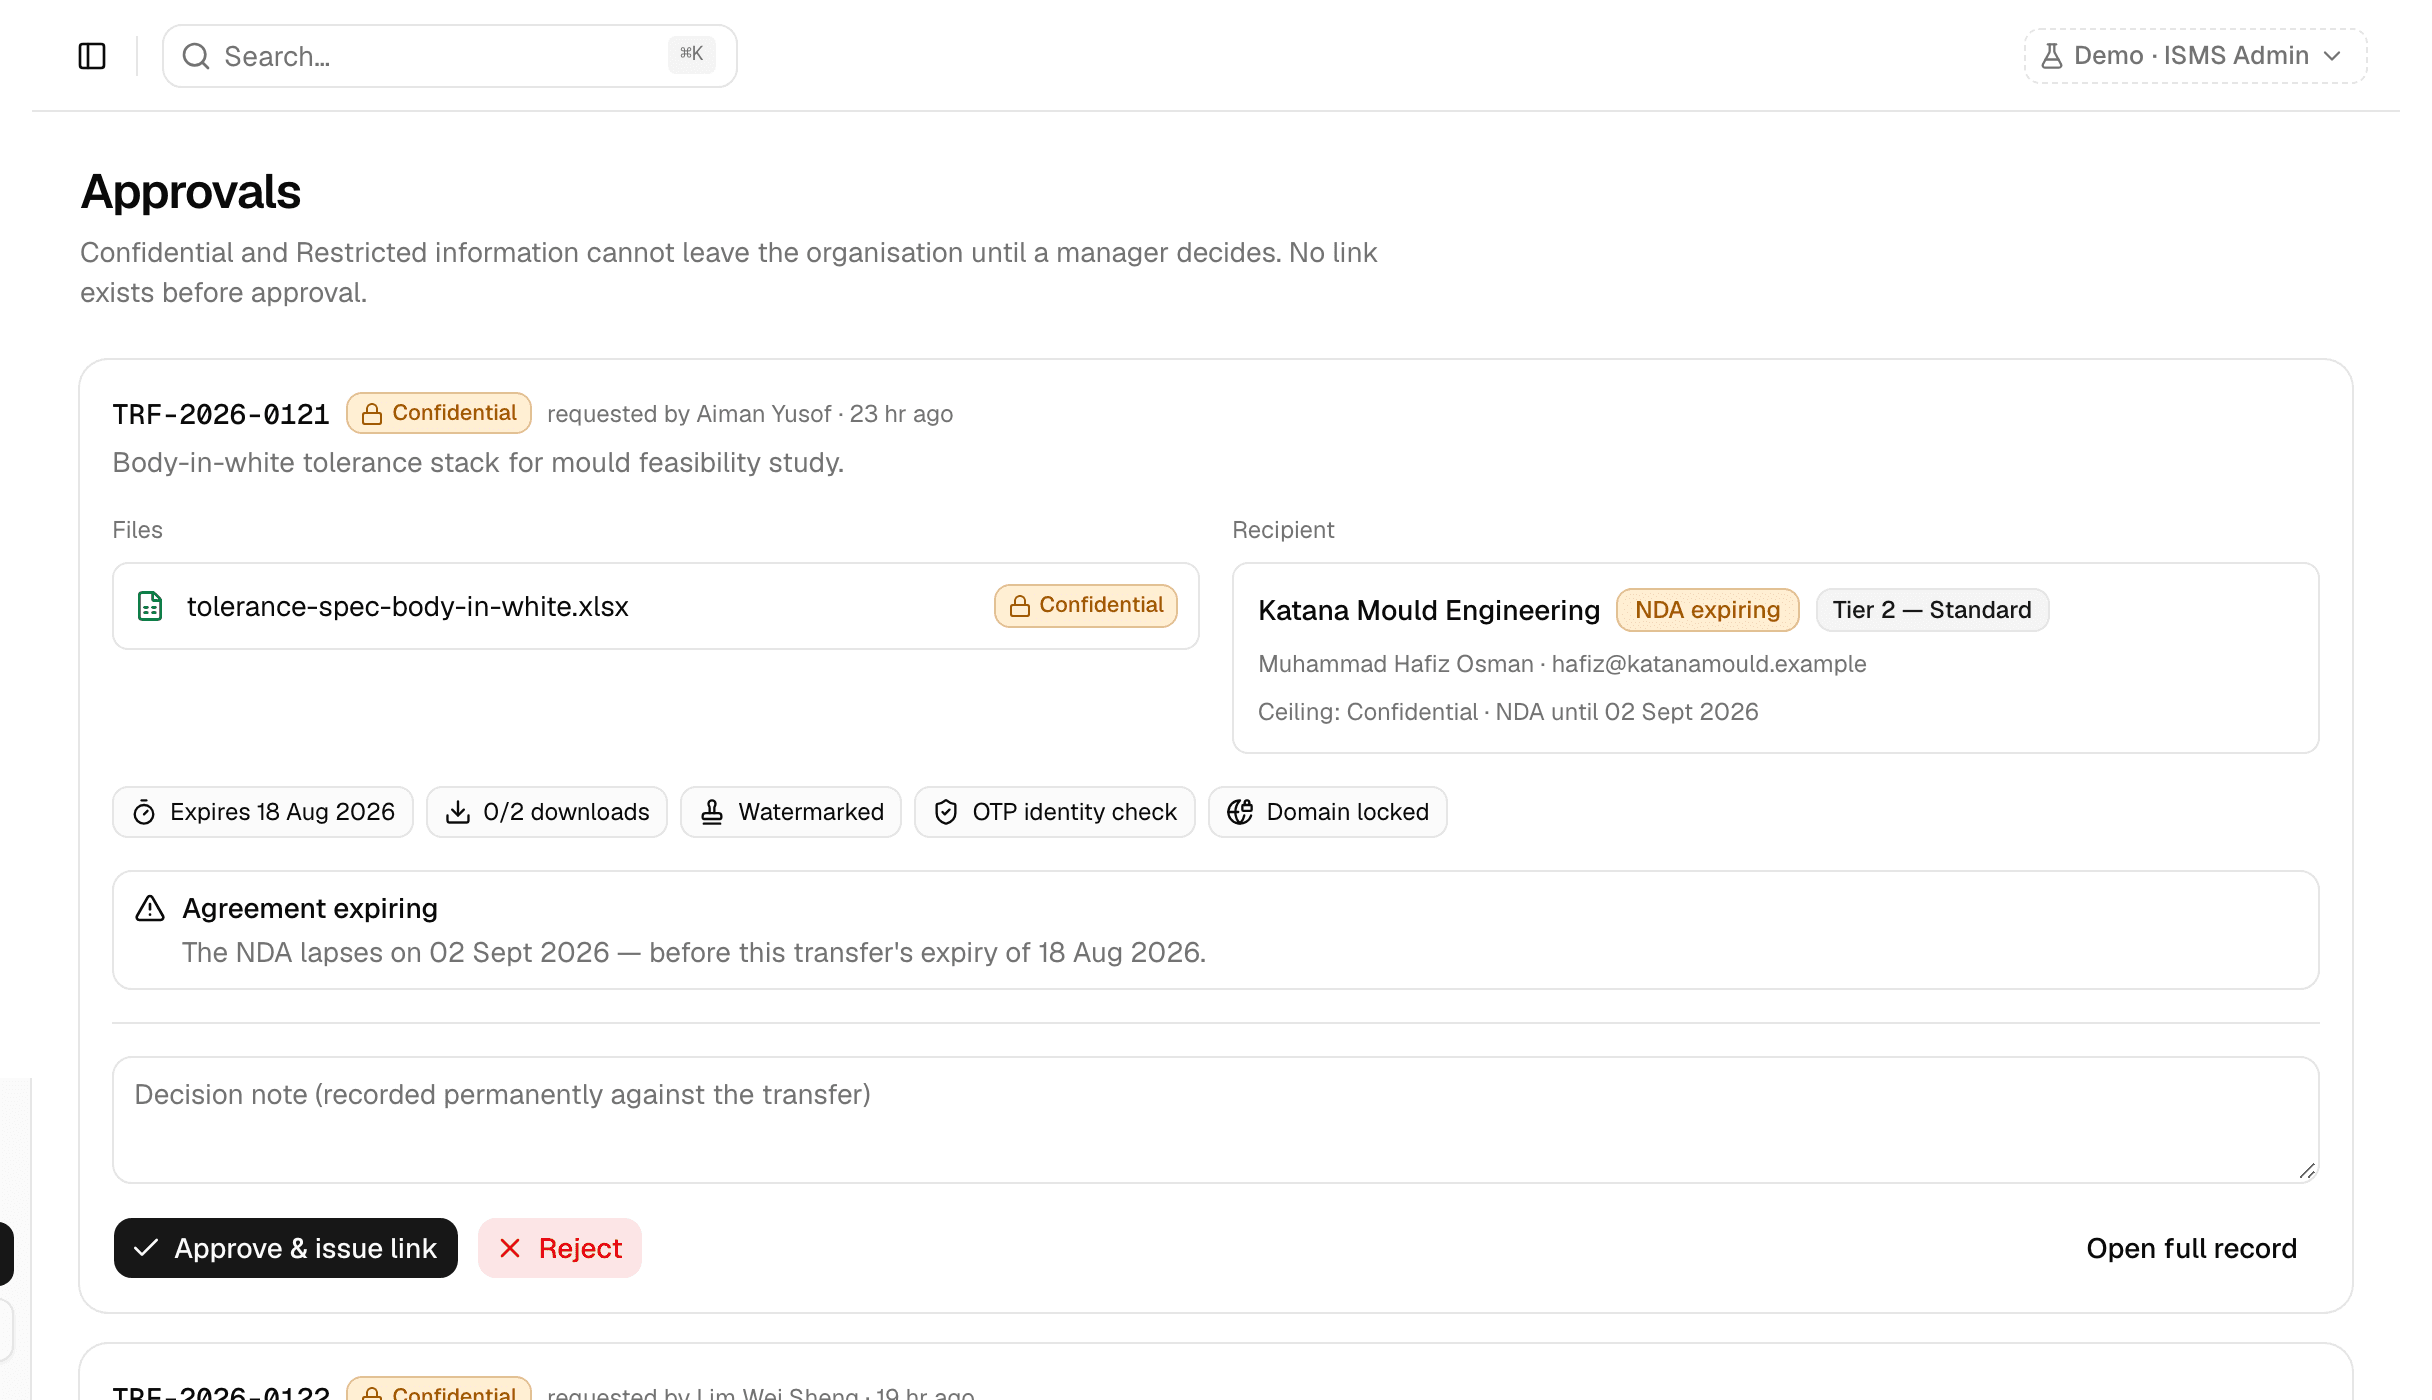Screen dimensions: 2432x1400
Task: Click the NDA expiring badge
Action: pos(1707,610)
